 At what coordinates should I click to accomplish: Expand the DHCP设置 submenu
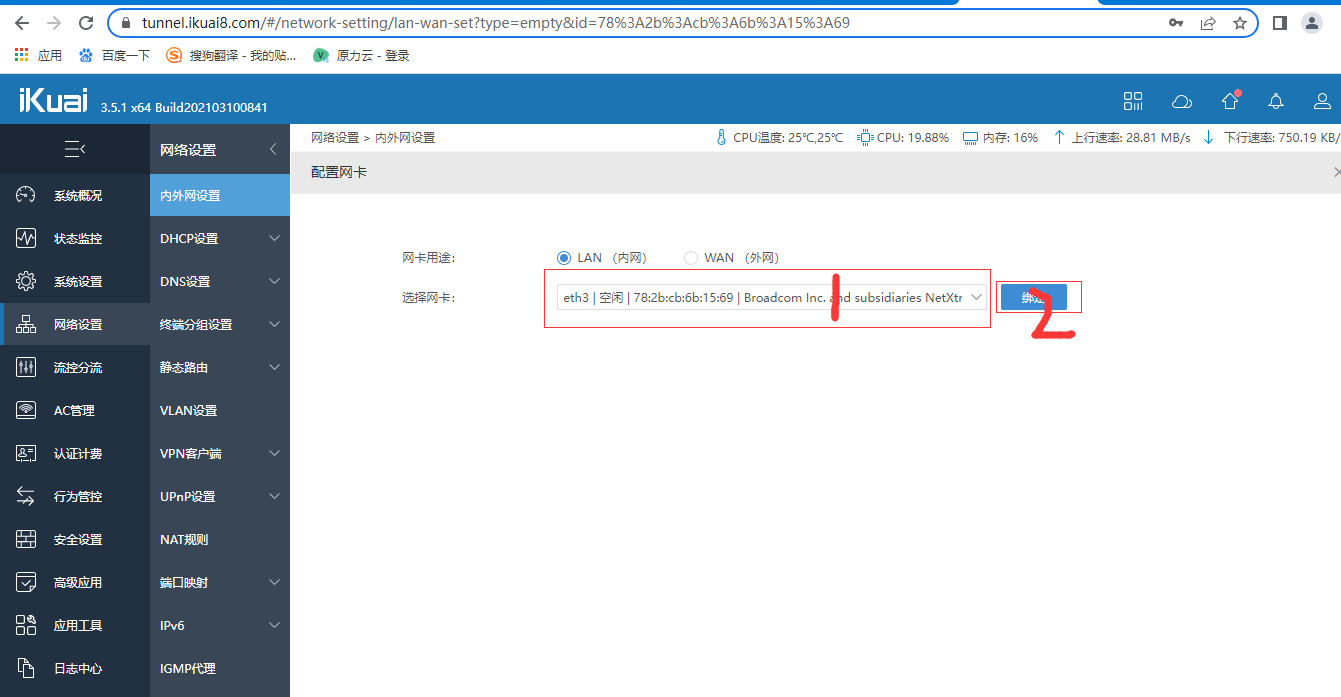coord(220,238)
